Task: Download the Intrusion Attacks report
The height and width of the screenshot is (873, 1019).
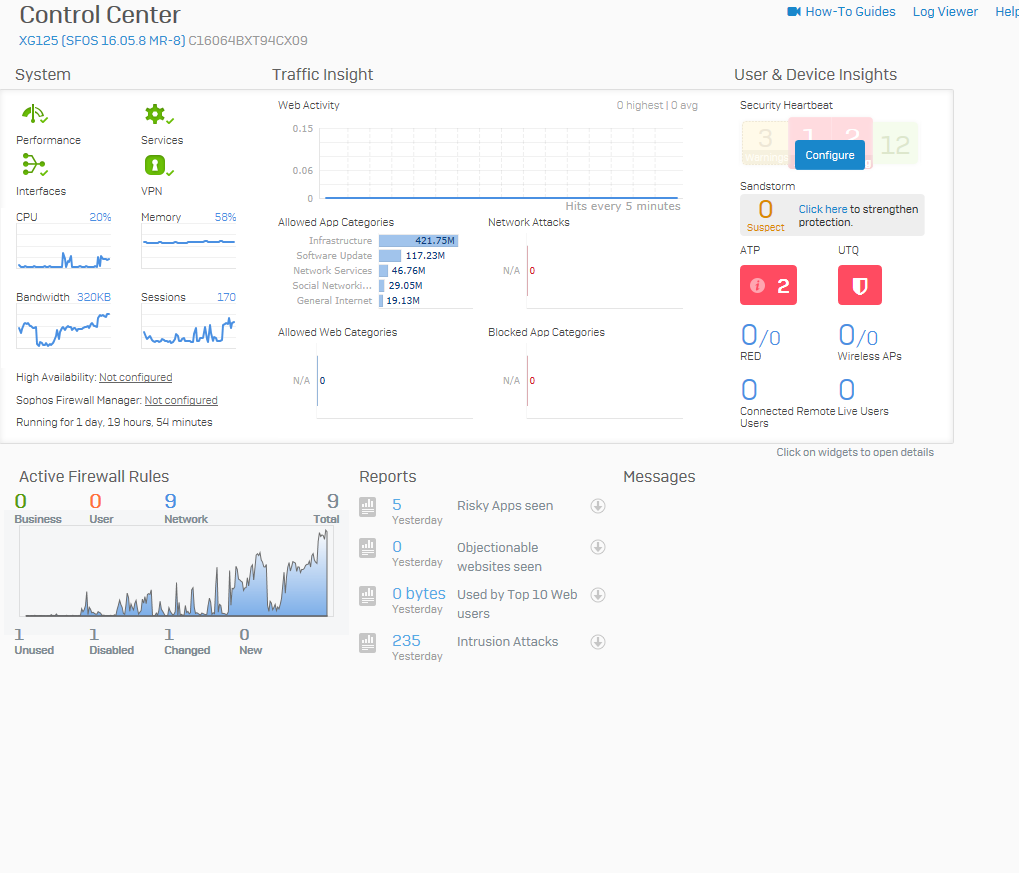Action: pos(598,642)
